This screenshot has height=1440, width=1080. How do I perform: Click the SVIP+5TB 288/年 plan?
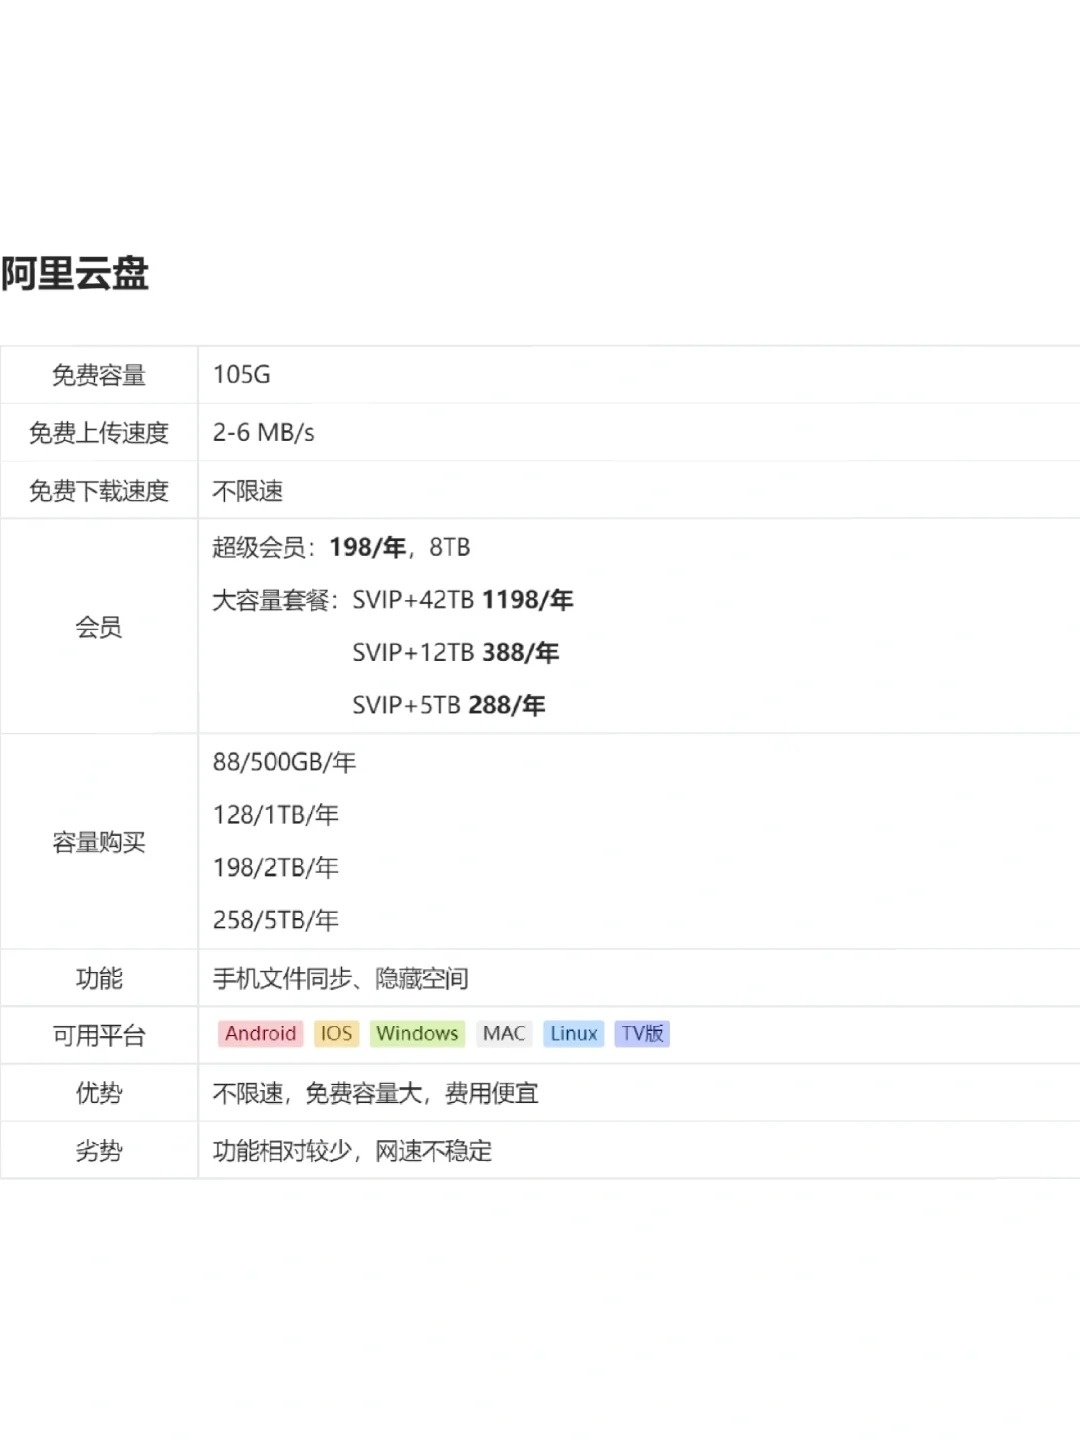[x=448, y=705]
